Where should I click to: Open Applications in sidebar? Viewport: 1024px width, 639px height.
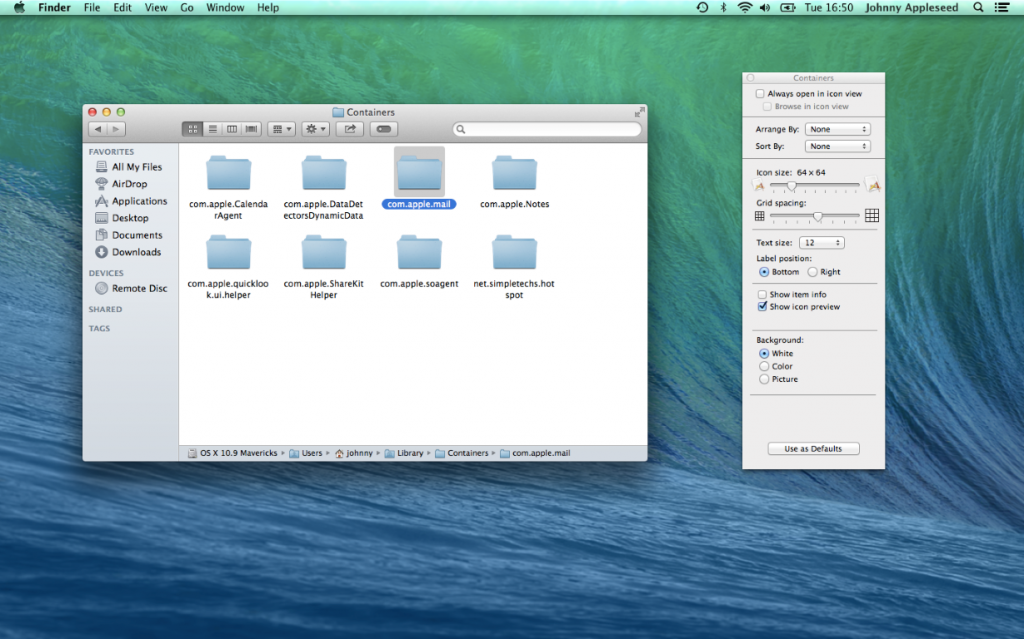131,201
